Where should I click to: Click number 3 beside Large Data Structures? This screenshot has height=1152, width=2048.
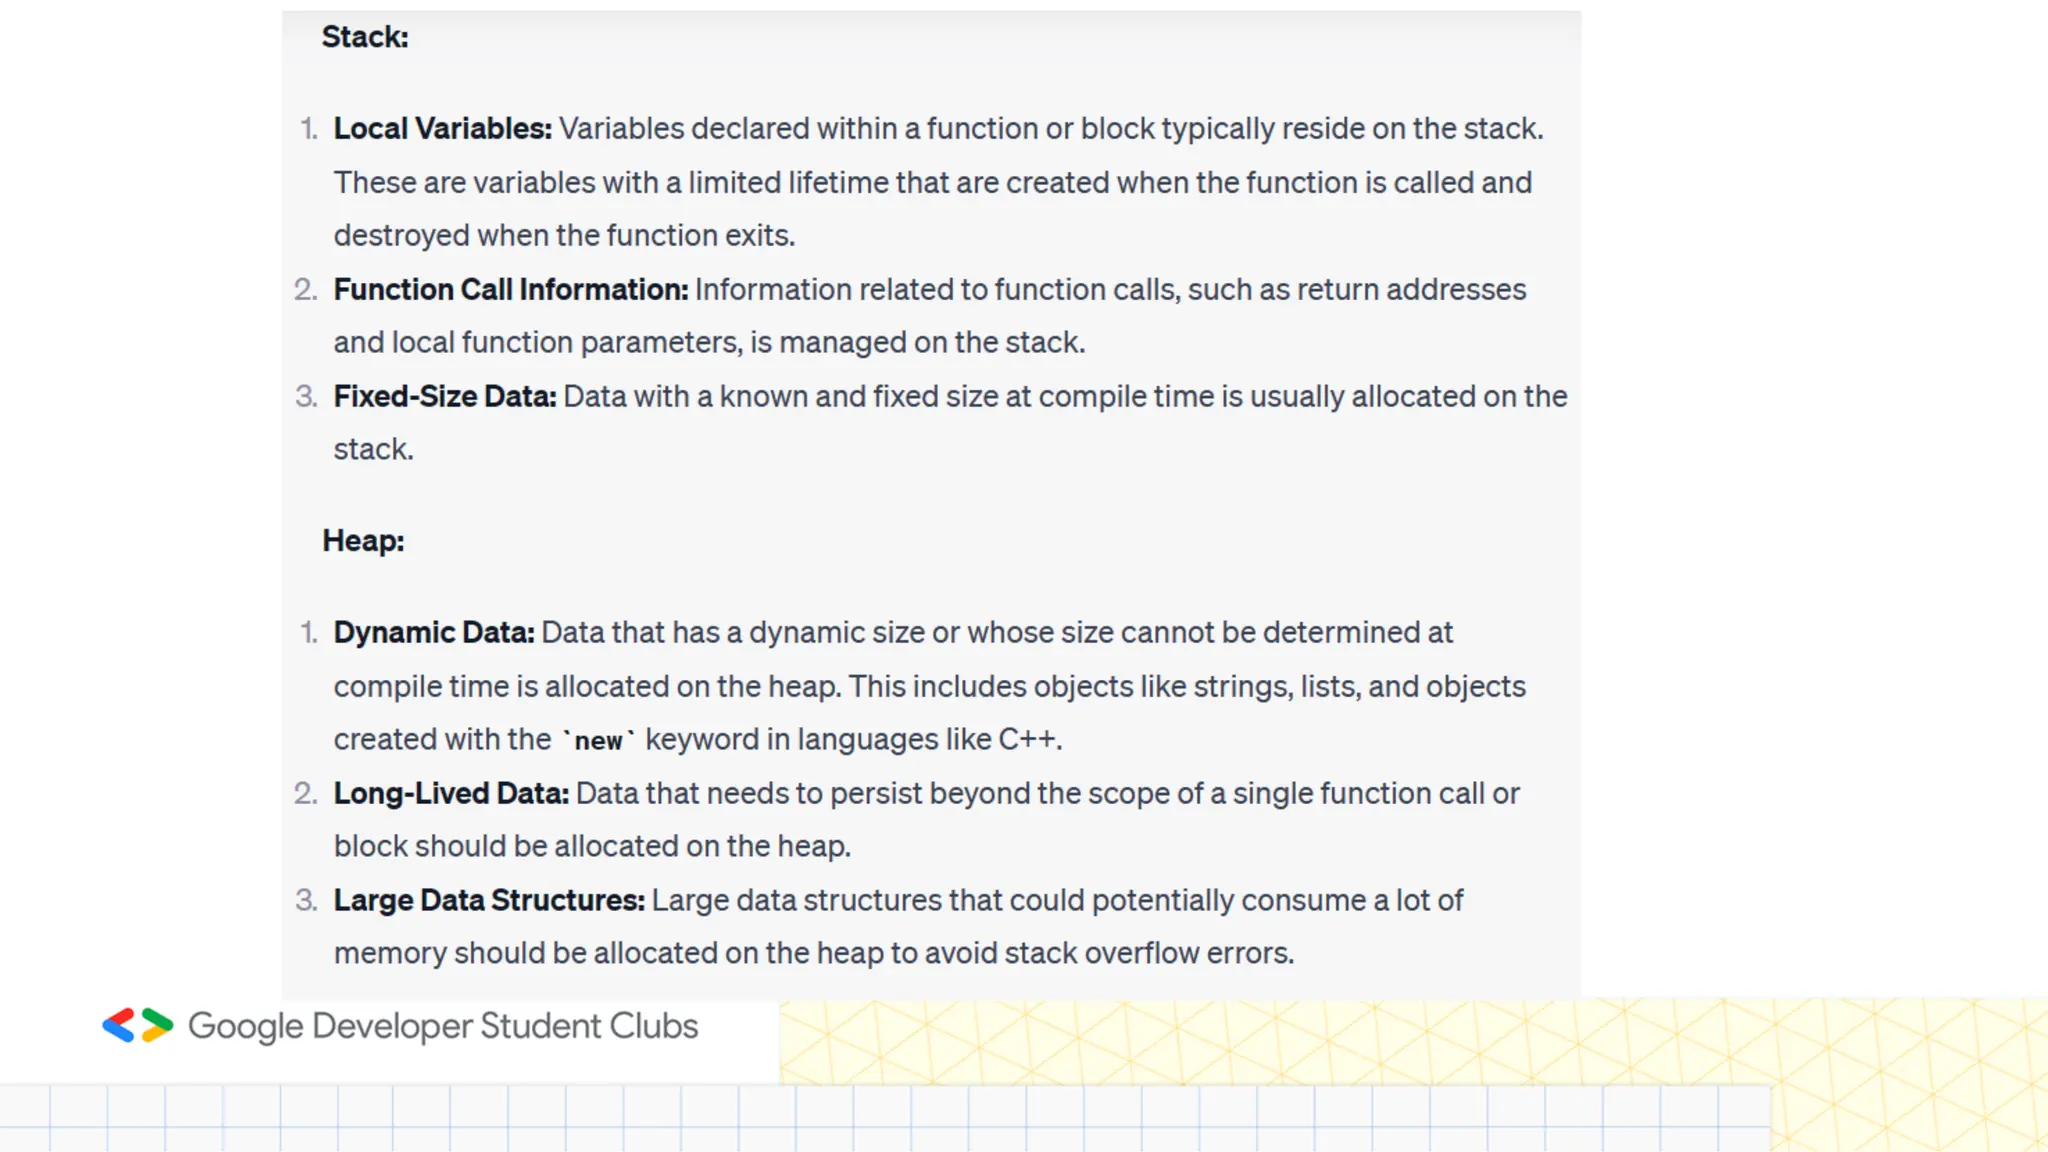(306, 901)
